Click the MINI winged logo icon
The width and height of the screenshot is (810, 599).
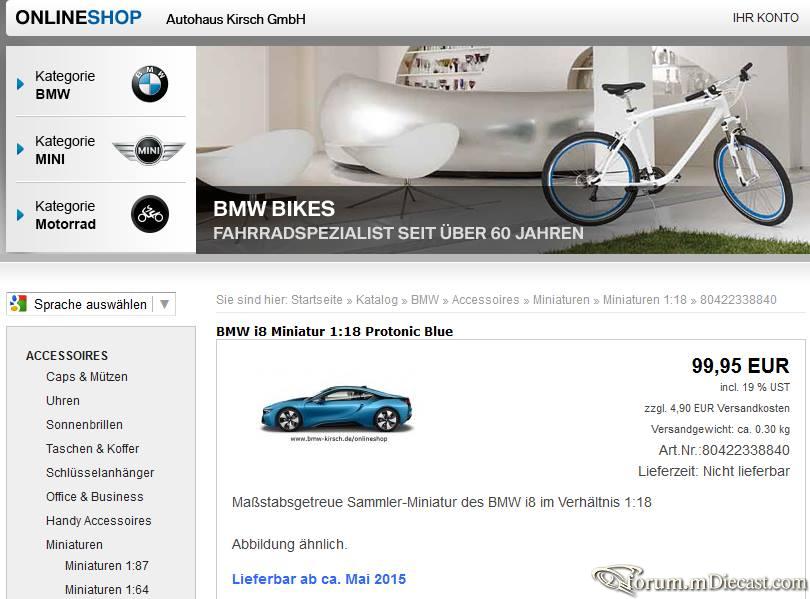[x=149, y=150]
